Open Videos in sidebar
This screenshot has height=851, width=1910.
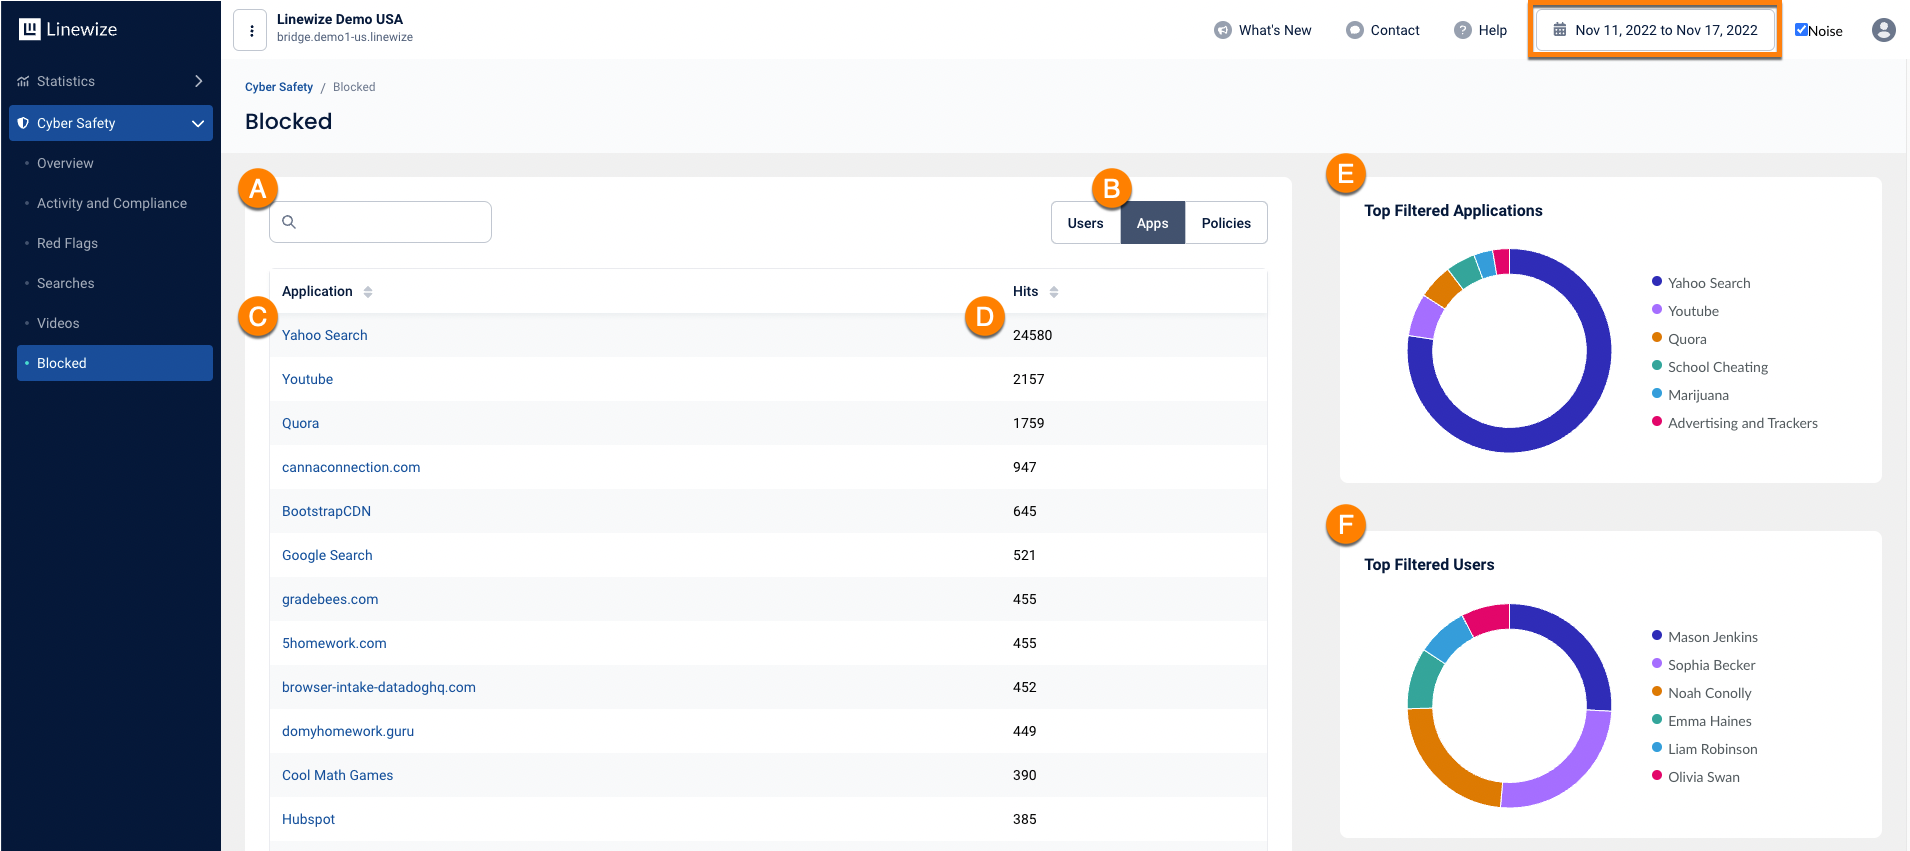[58, 323]
